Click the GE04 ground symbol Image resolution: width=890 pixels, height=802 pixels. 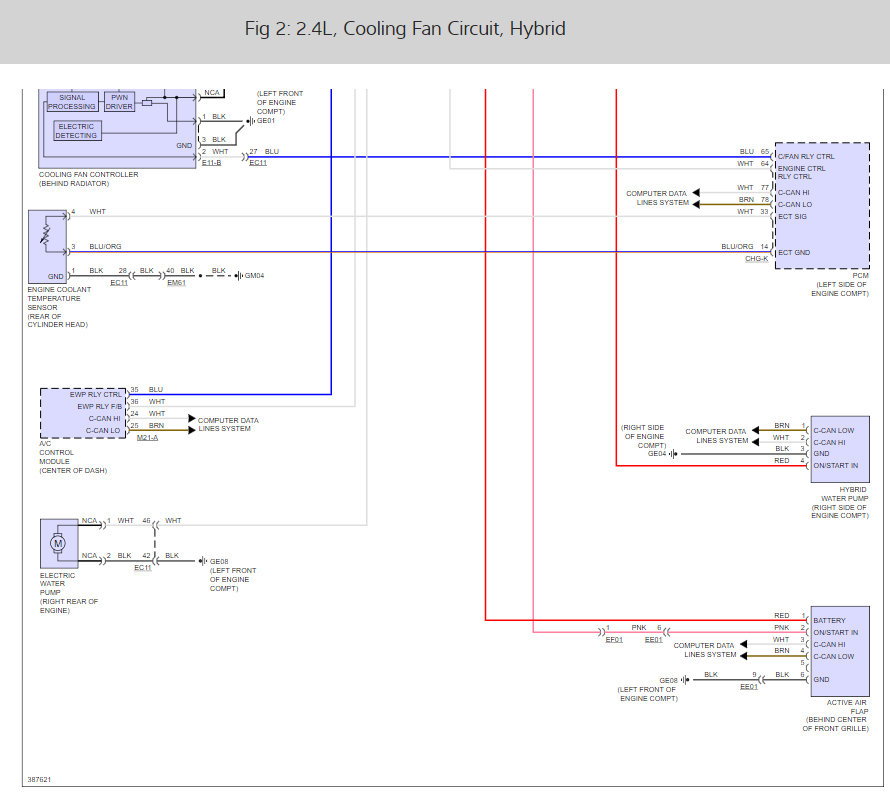(x=673, y=454)
